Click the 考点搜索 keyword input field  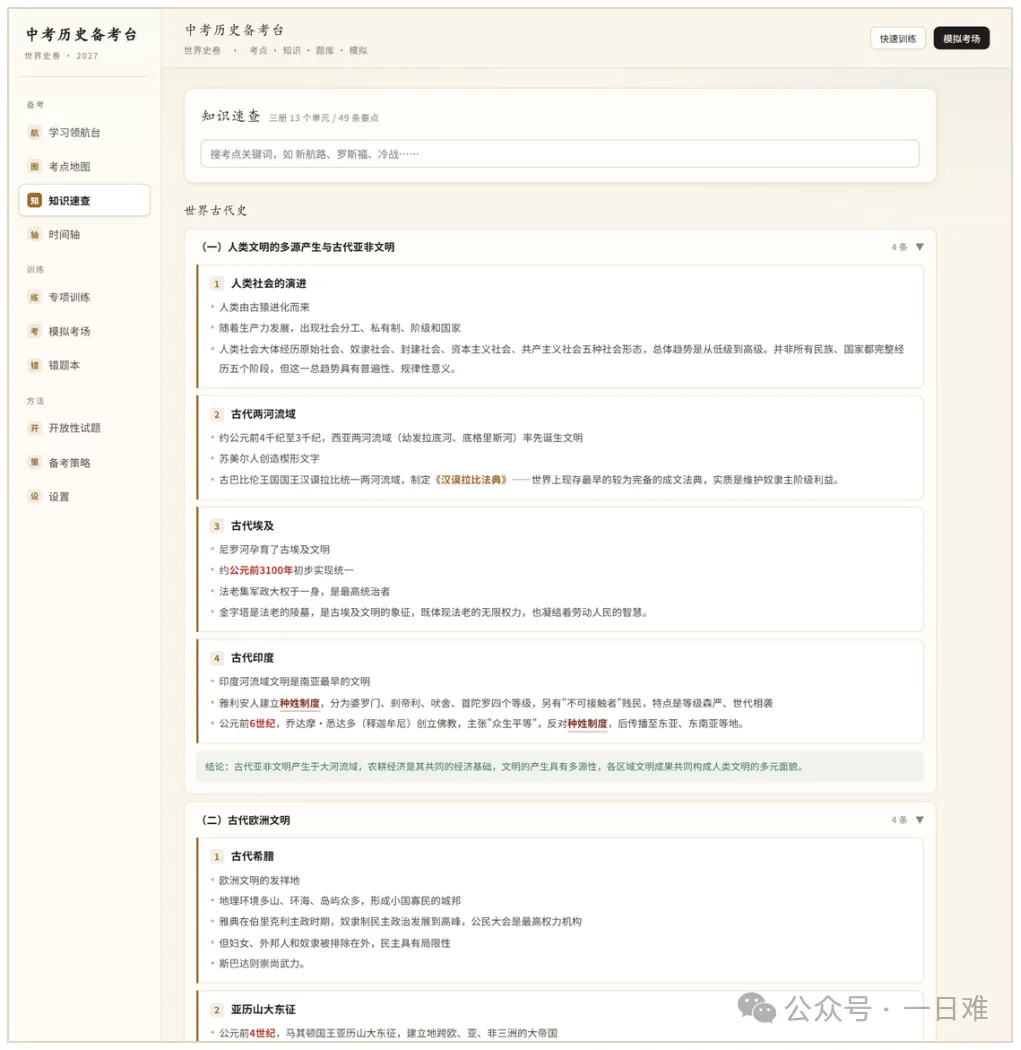[560, 154]
